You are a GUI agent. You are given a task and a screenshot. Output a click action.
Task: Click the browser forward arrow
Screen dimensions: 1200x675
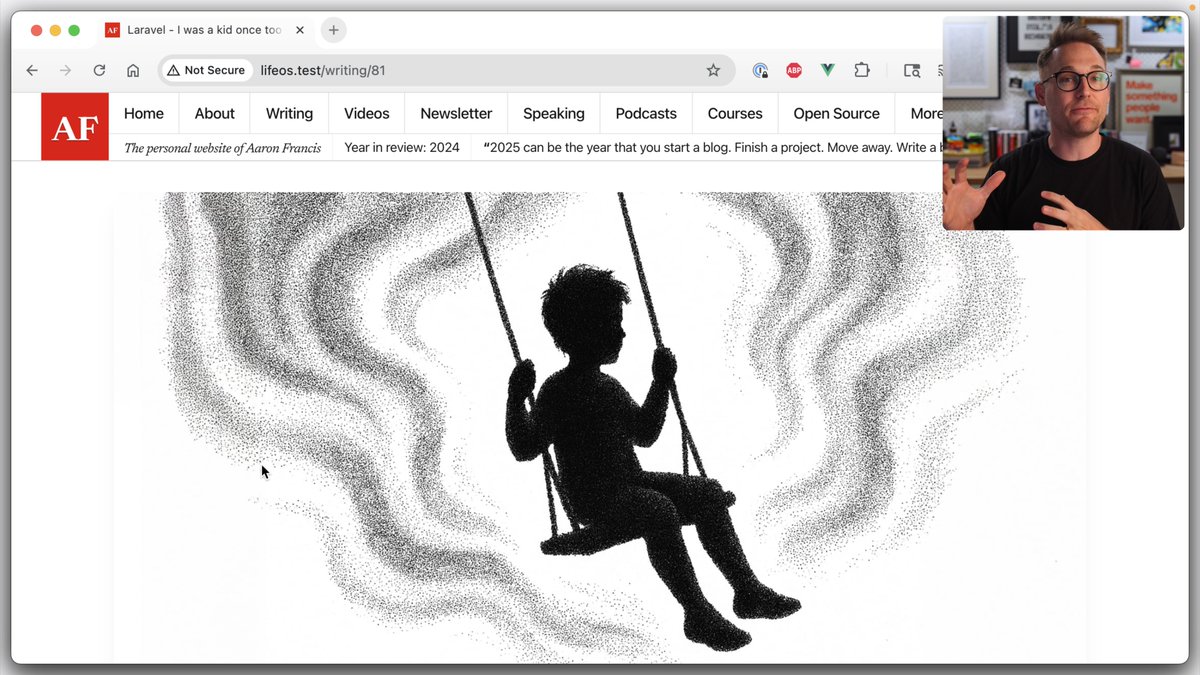tap(65, 70)
